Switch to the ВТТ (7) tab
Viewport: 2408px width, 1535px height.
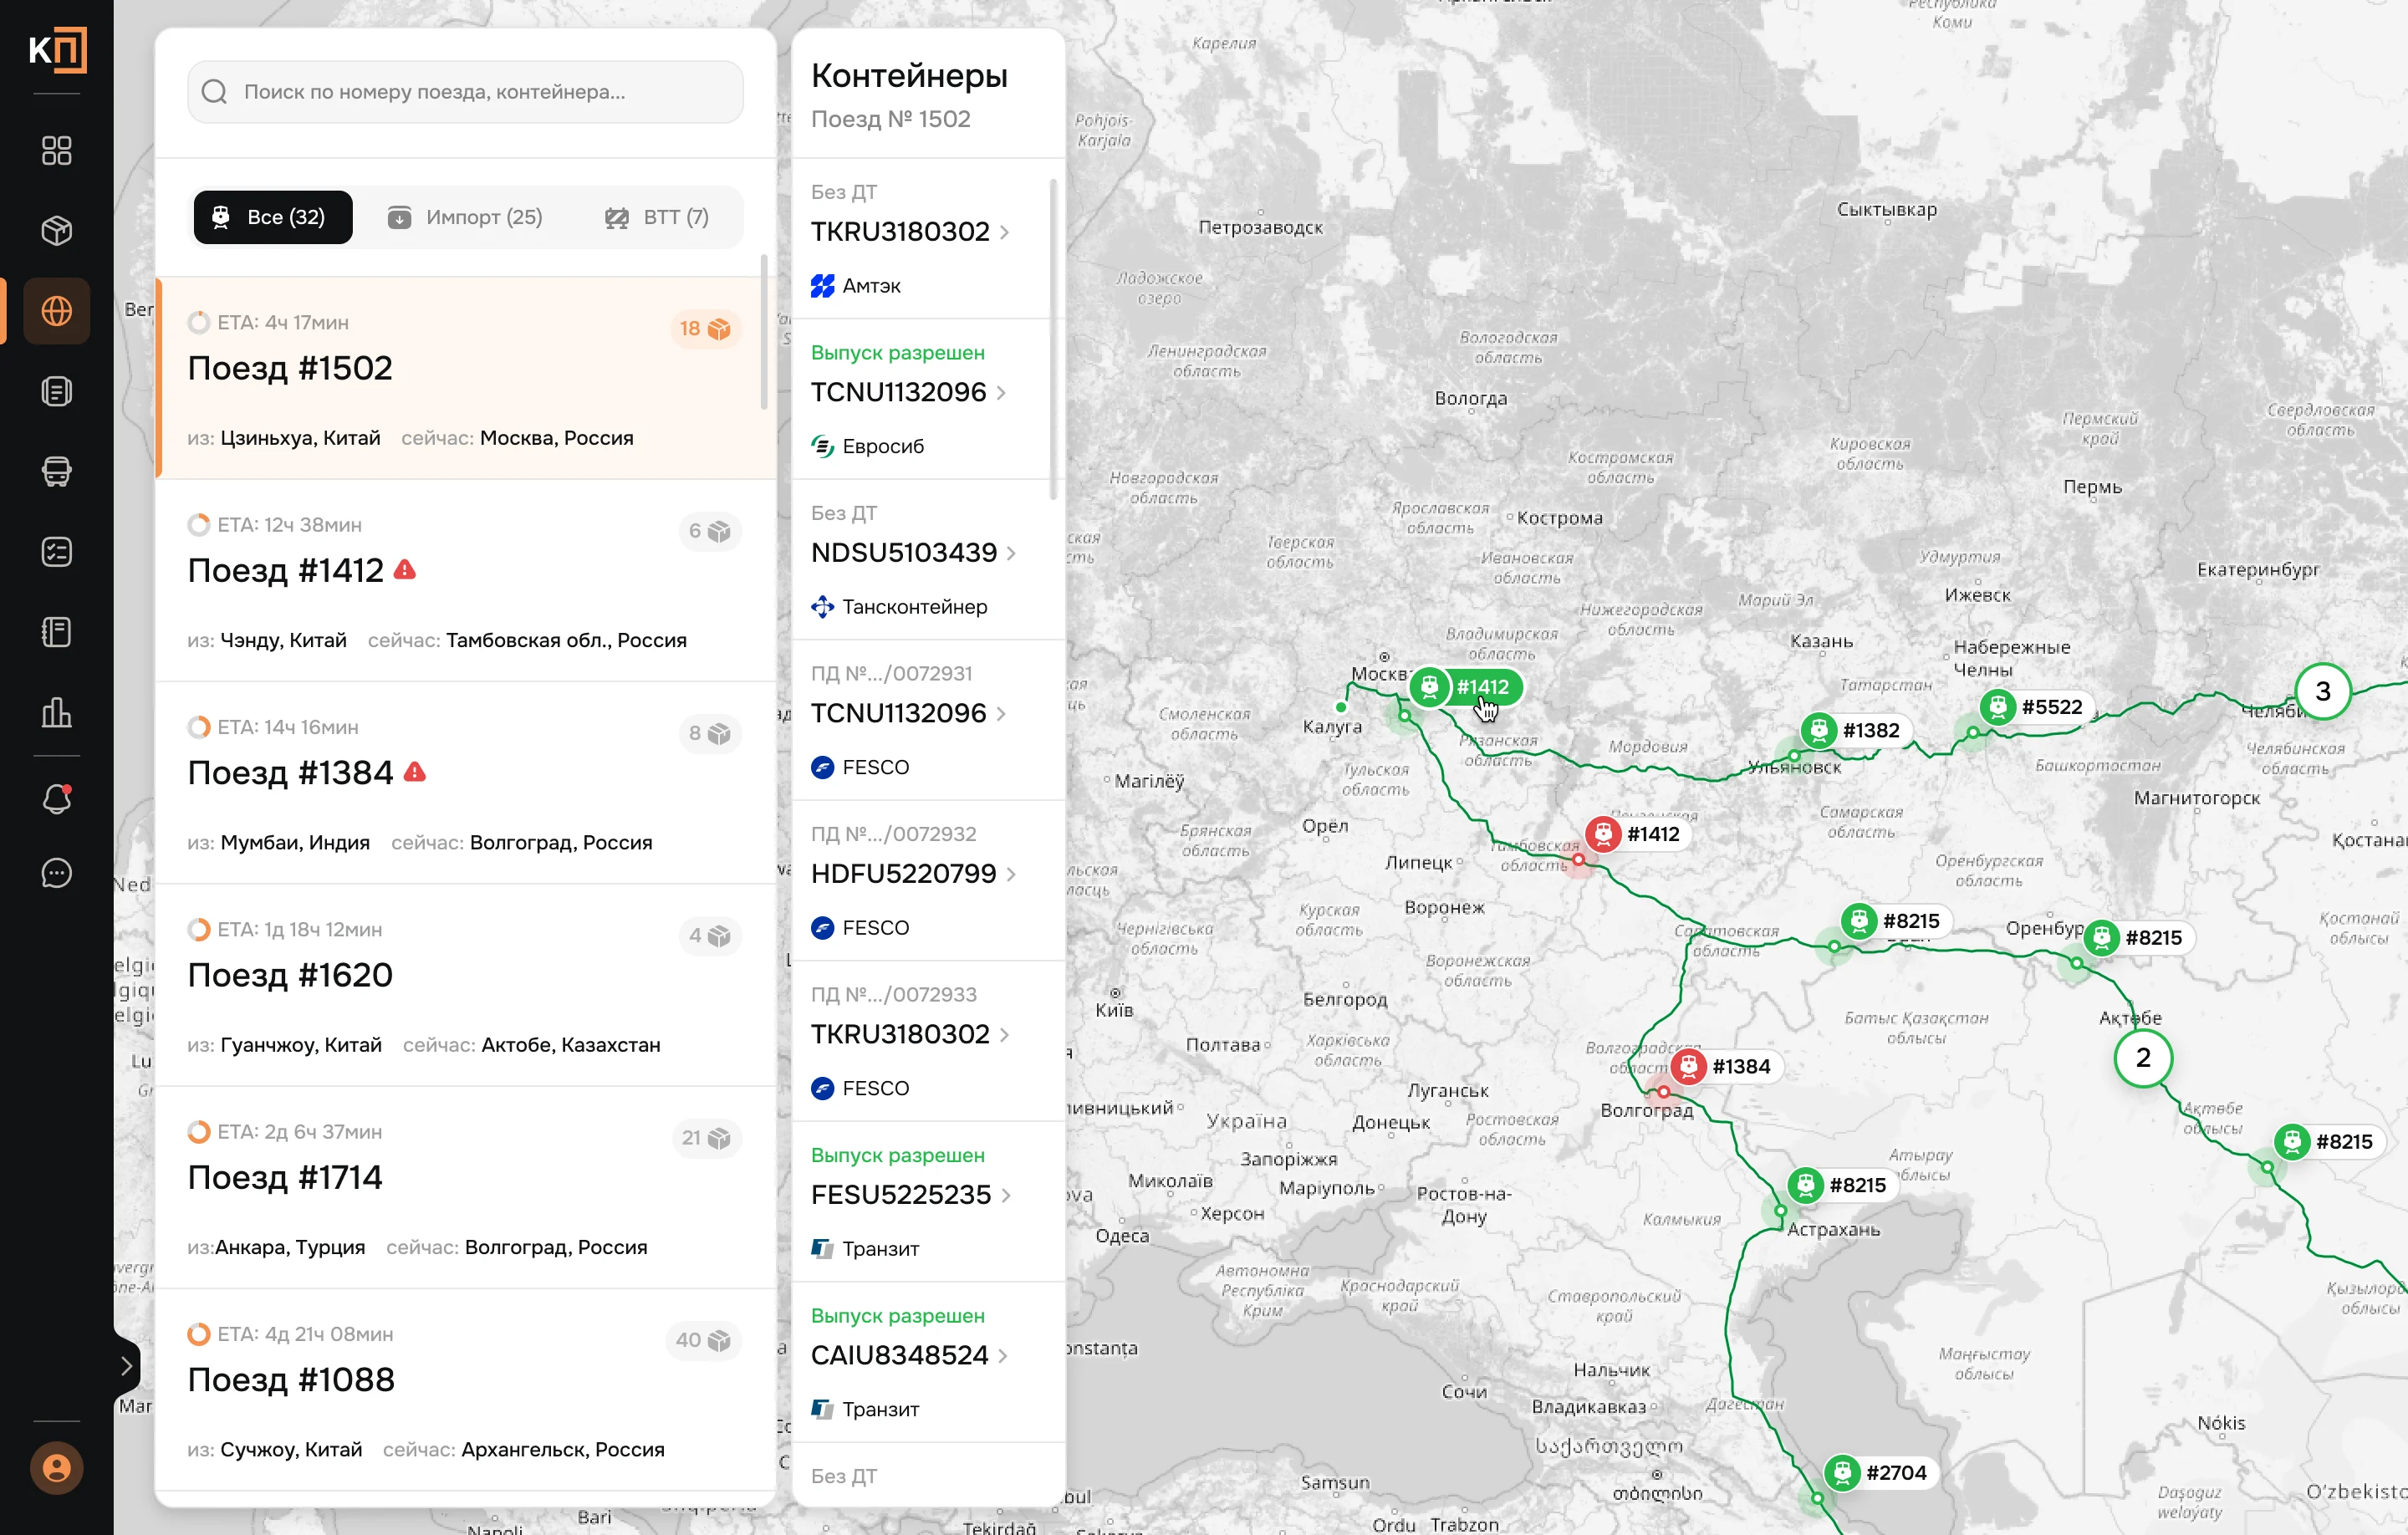(x=657, y=217)
